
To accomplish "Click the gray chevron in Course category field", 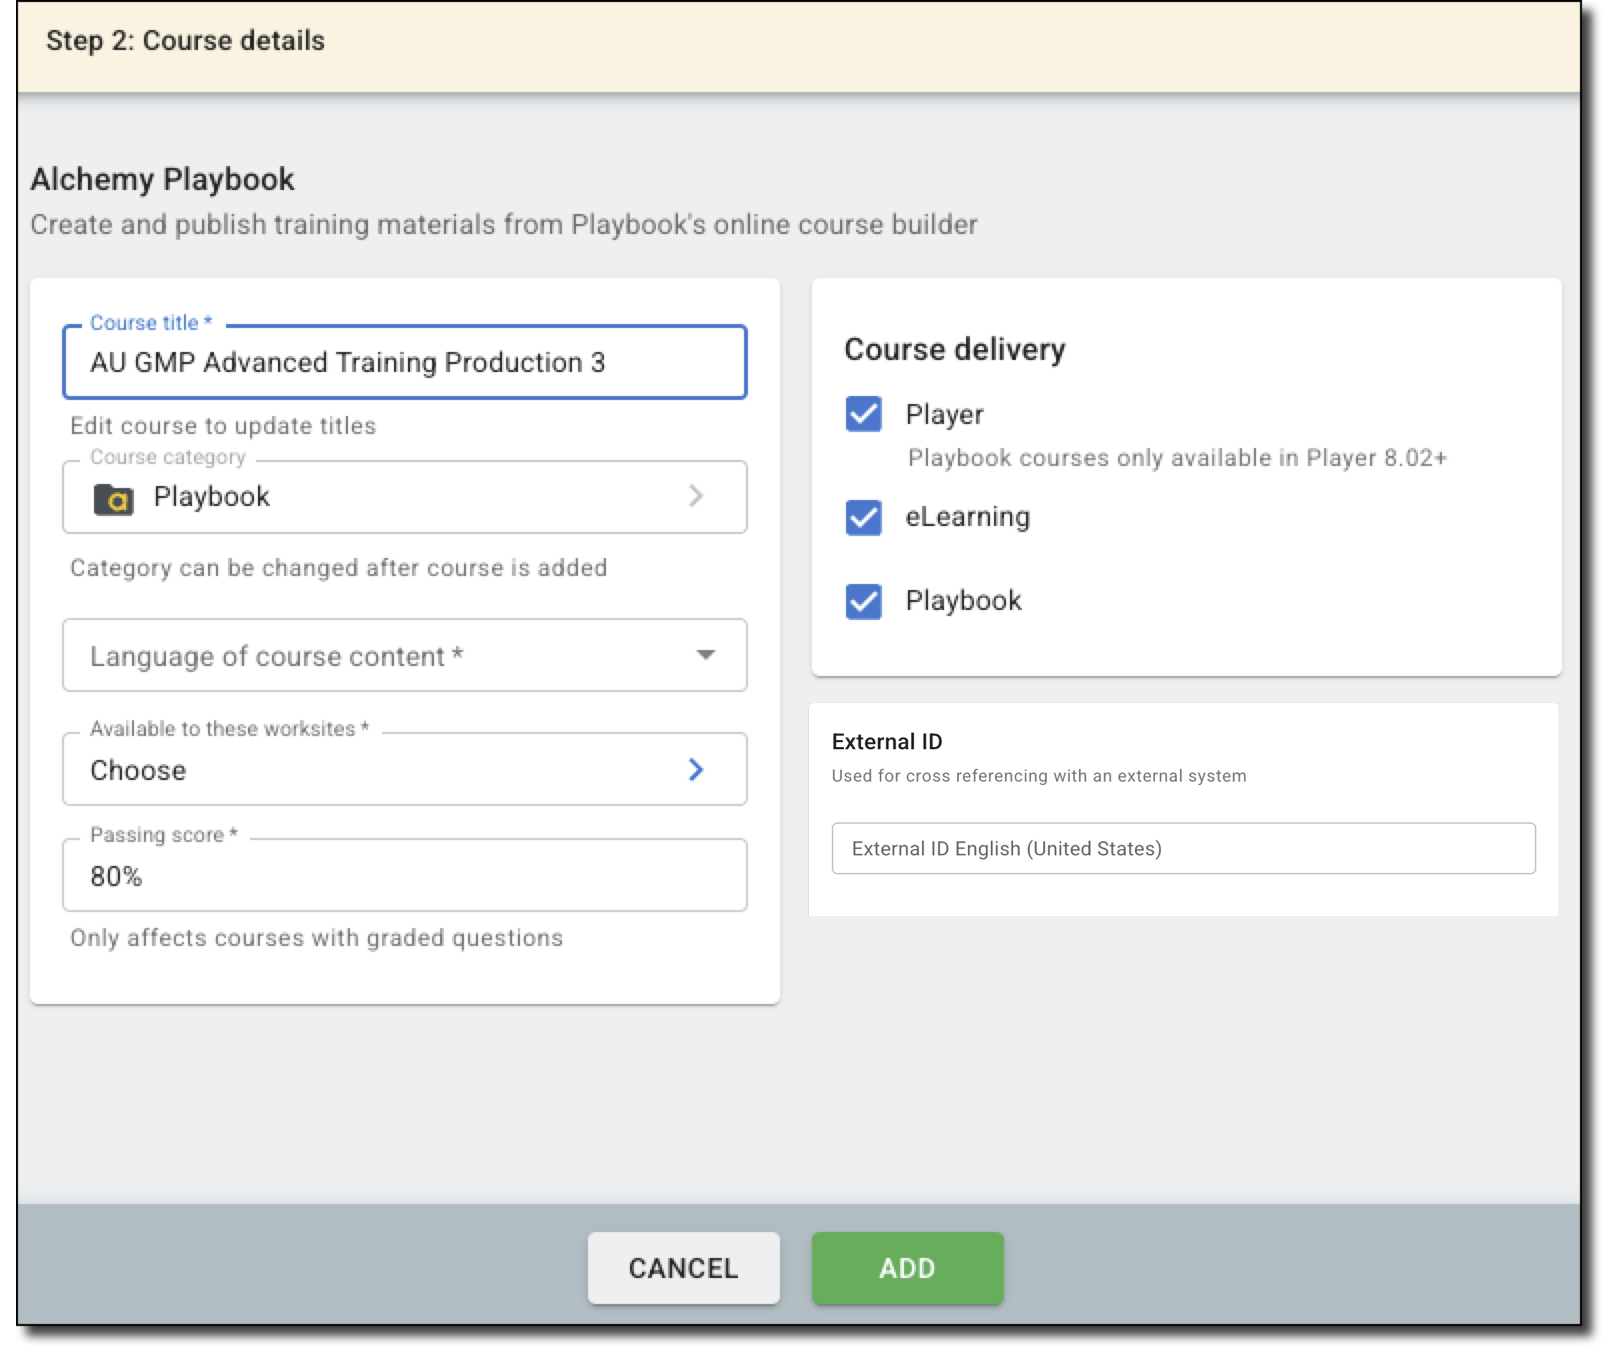I will [x=696, y=496].
